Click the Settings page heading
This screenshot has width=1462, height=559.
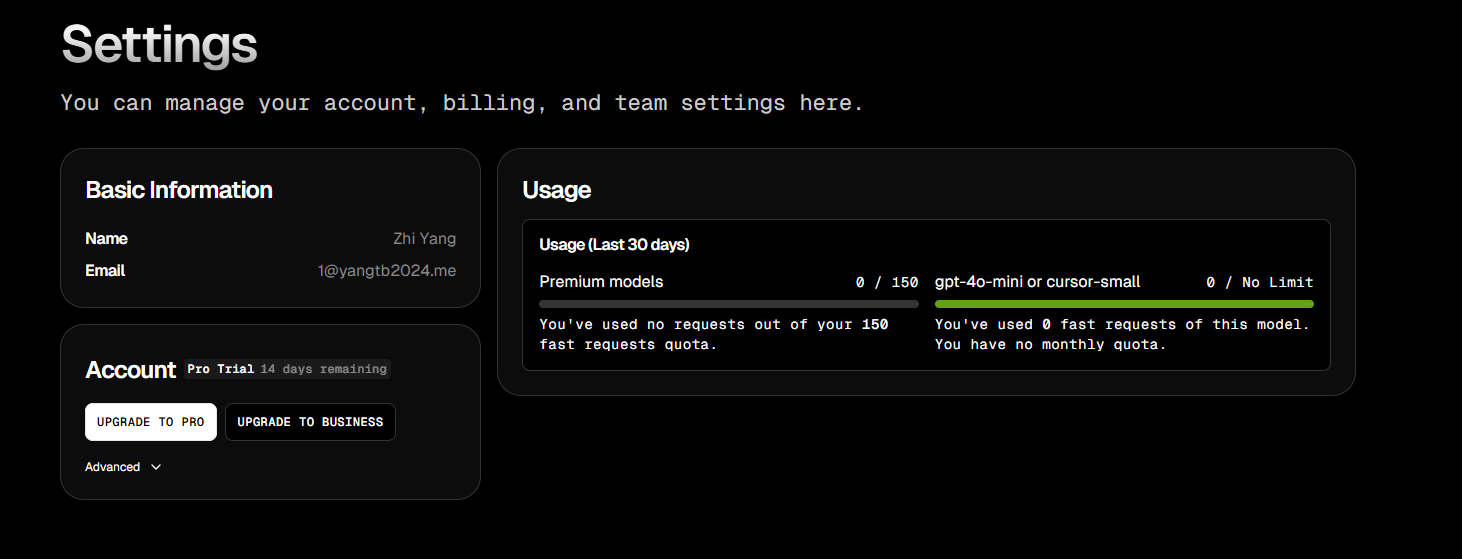(x=159, y=44)
